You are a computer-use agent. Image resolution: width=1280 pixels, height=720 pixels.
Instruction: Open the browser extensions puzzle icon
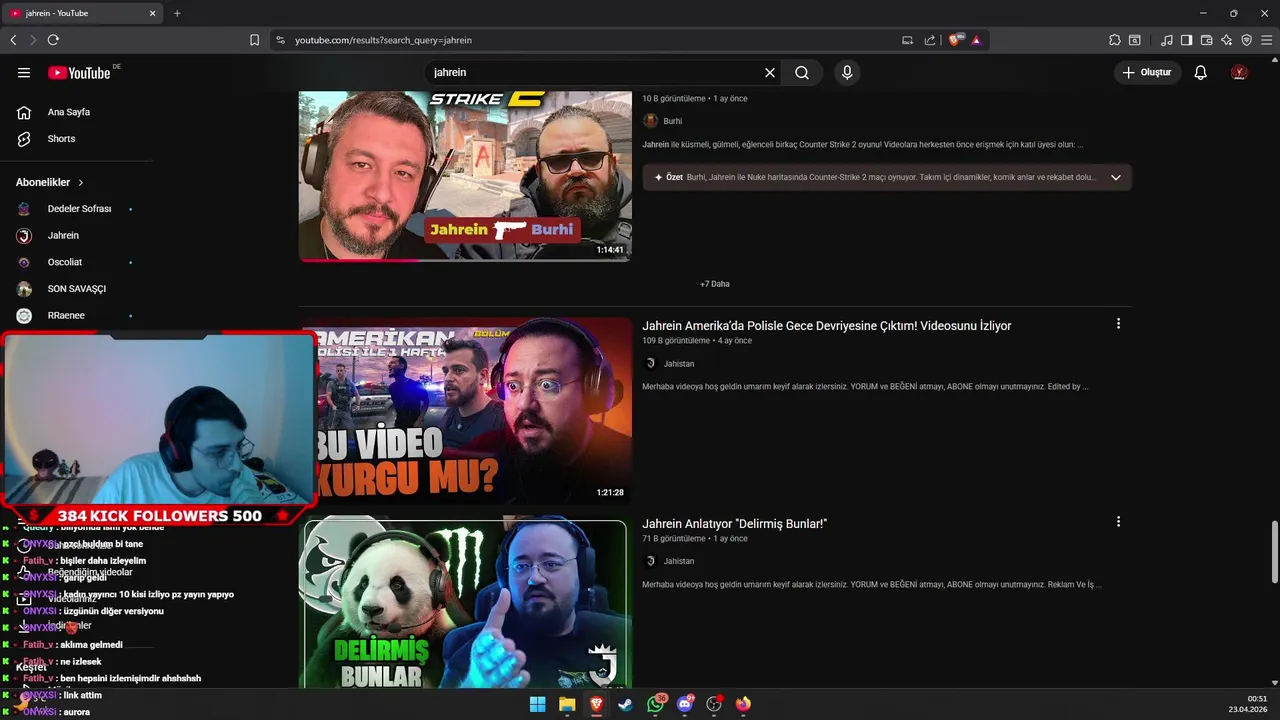click(x=1115, y=40)
